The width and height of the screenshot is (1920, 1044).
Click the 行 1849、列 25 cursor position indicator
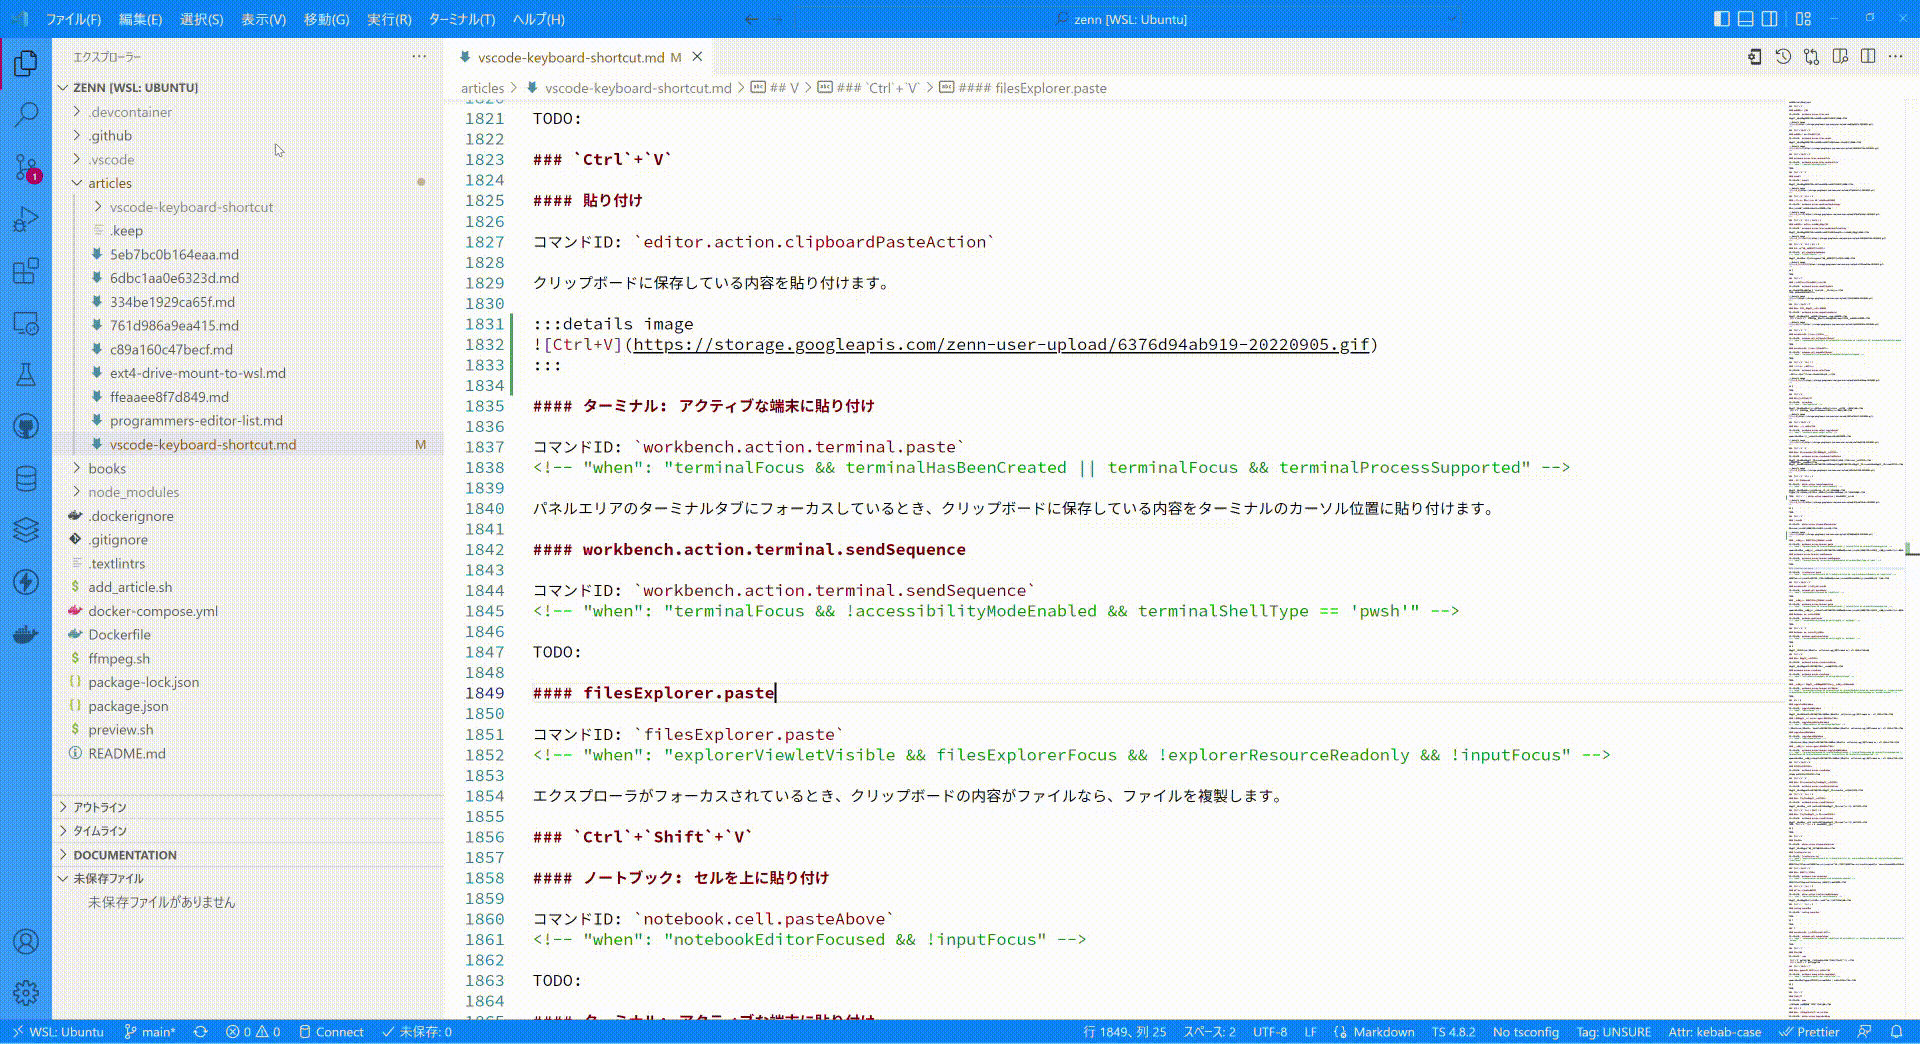click(x=1124, y=1032)
